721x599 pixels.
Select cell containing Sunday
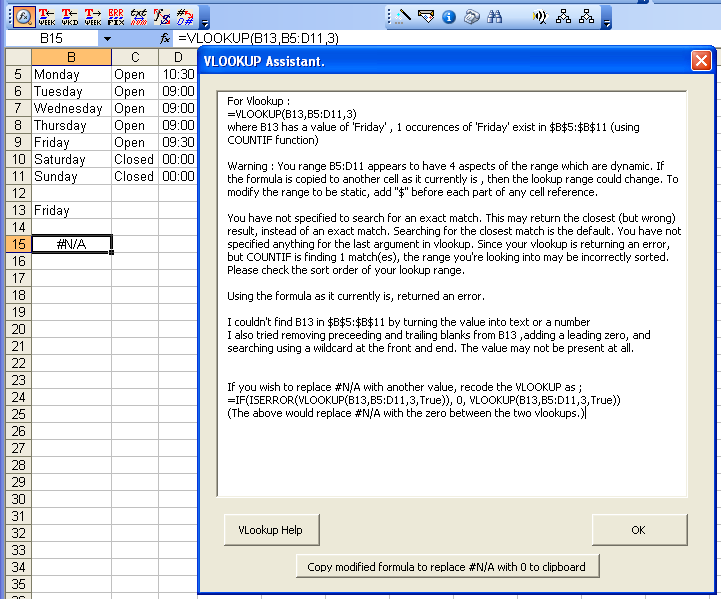71,176
